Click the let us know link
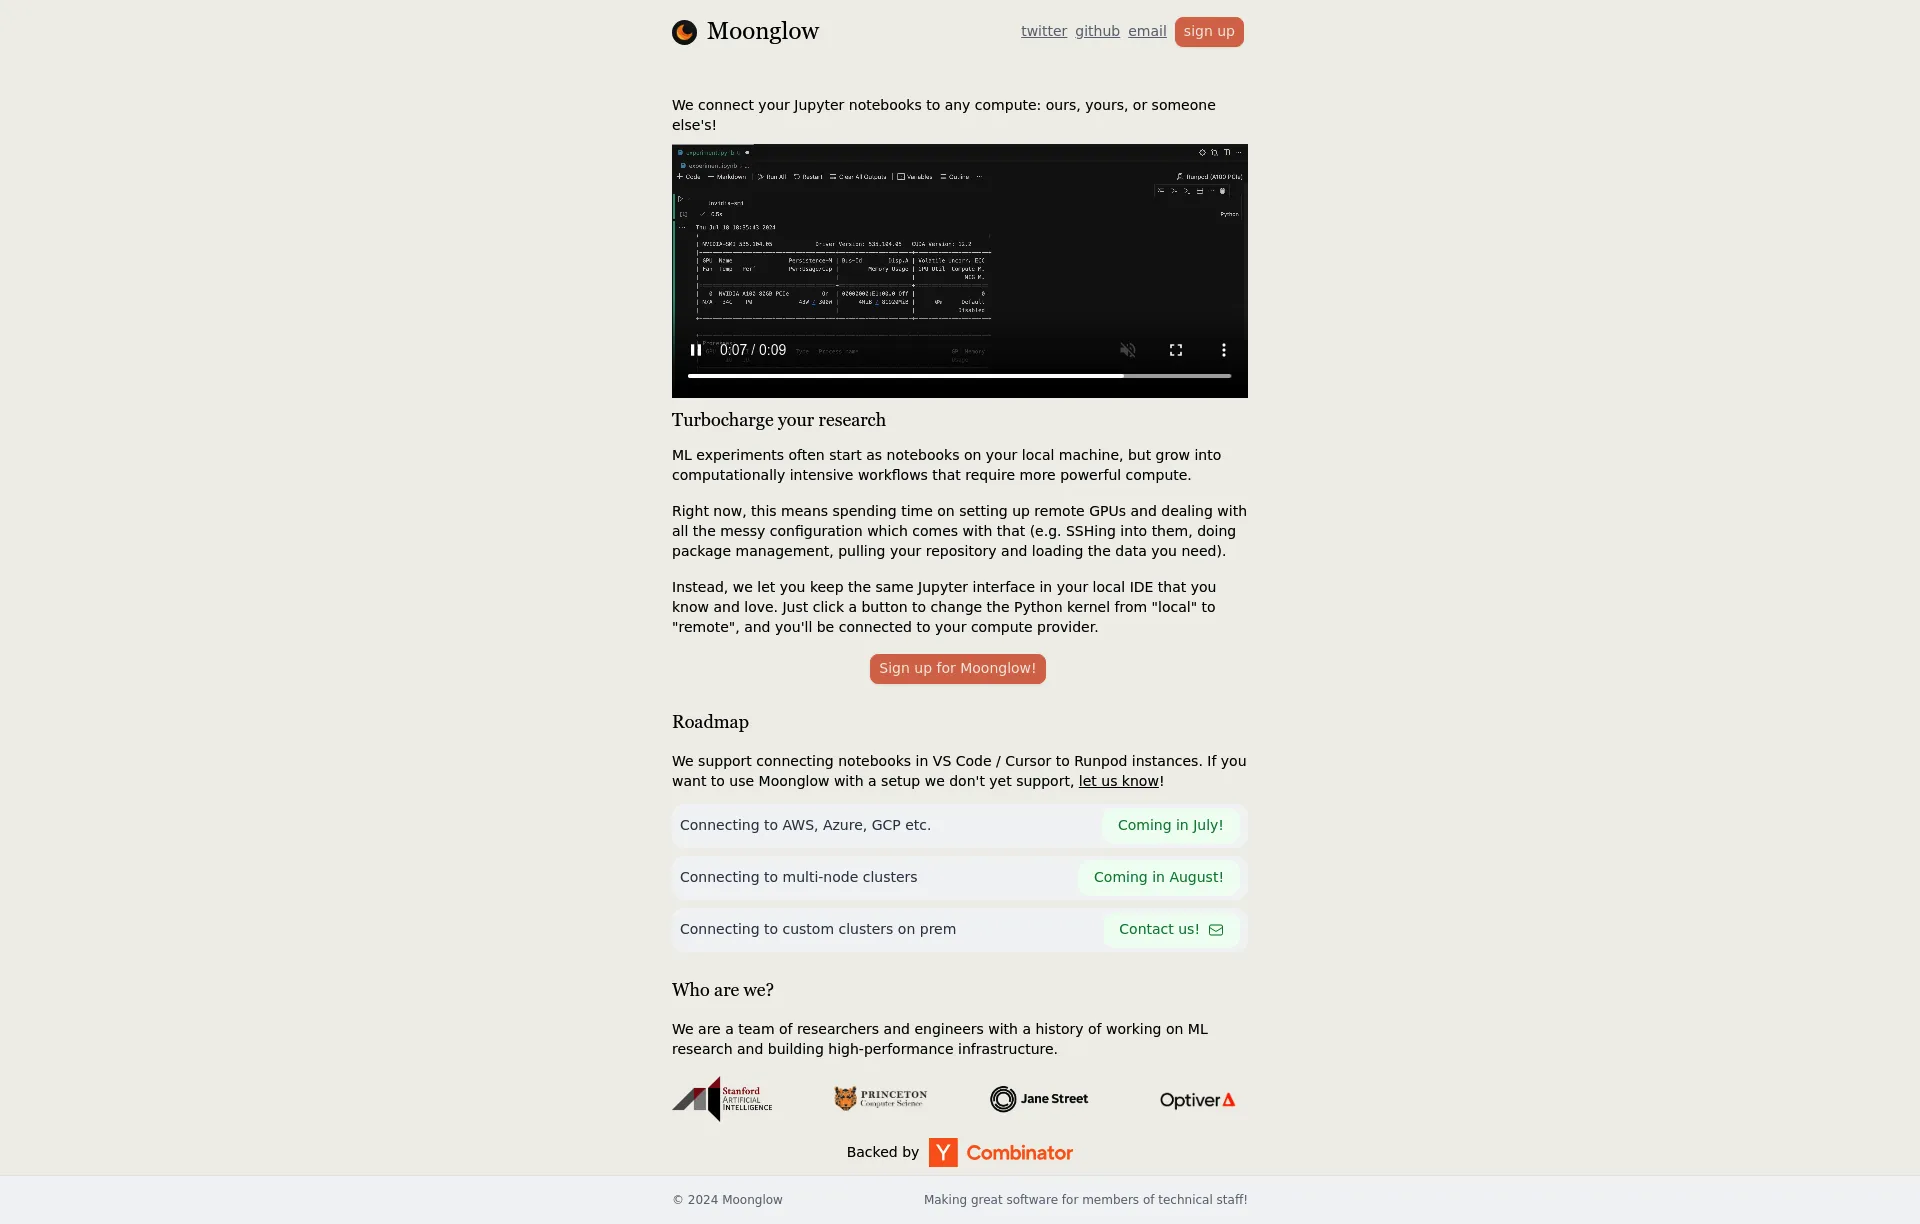The width and height of the screenshot is (1920, 1224). (x=1118, y=781)
